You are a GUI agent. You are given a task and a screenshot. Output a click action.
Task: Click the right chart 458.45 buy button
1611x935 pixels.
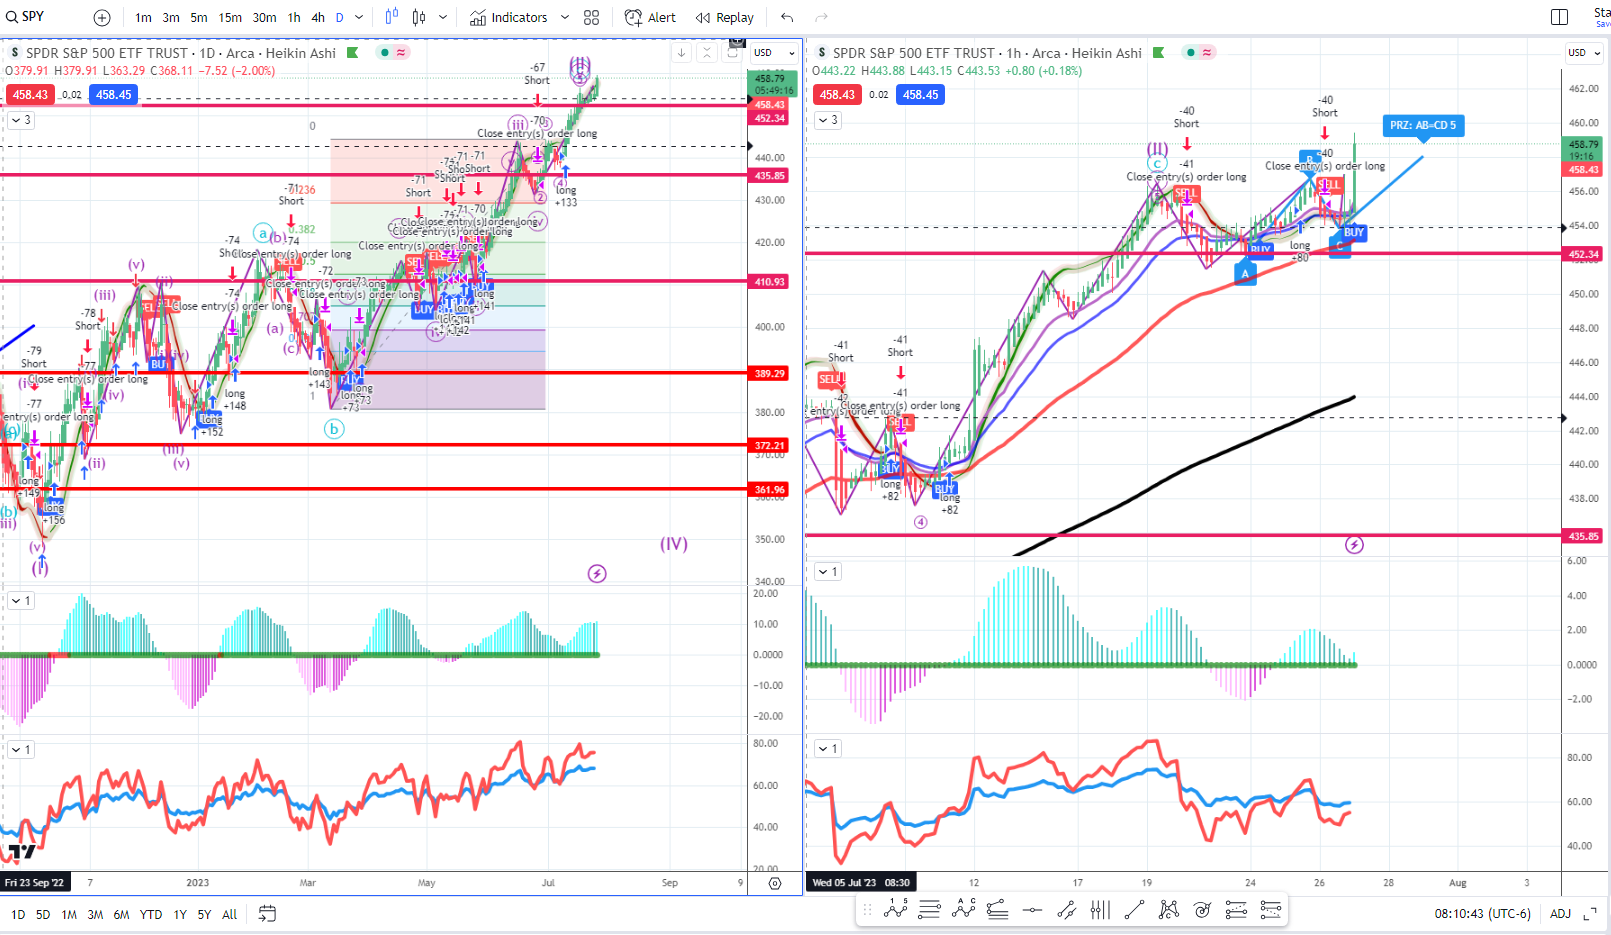pos(920,95)
